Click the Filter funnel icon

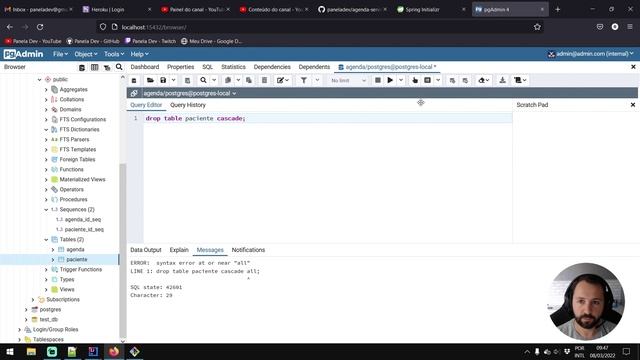click(304, 80)
